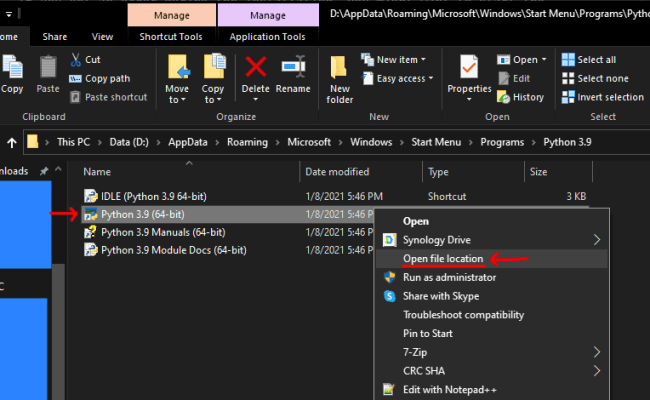Open the Copy to dropdown
650x400 pixels.
pos(213,94)
